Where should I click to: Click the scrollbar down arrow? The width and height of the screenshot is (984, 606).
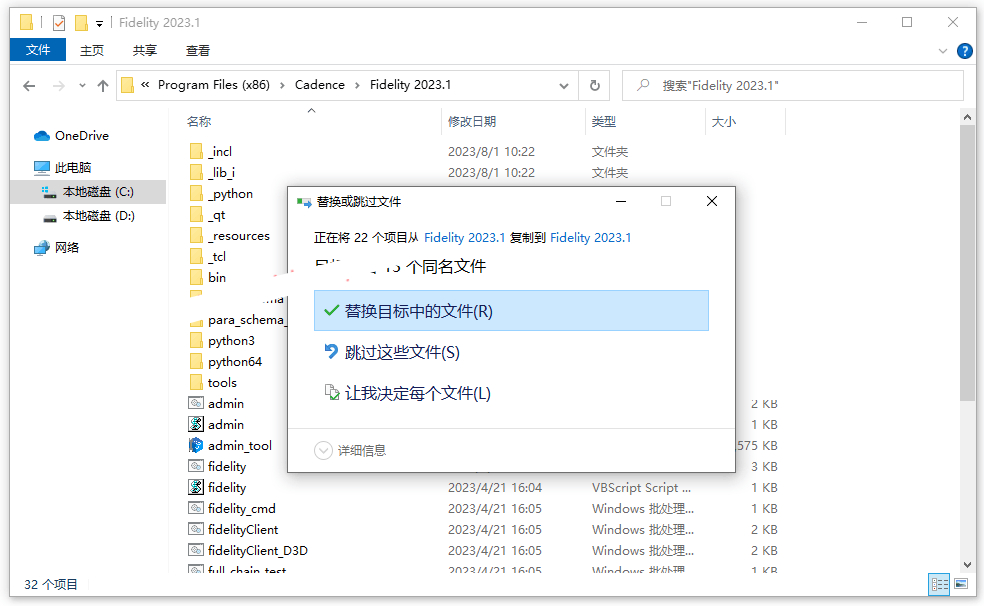pos(967,565)
